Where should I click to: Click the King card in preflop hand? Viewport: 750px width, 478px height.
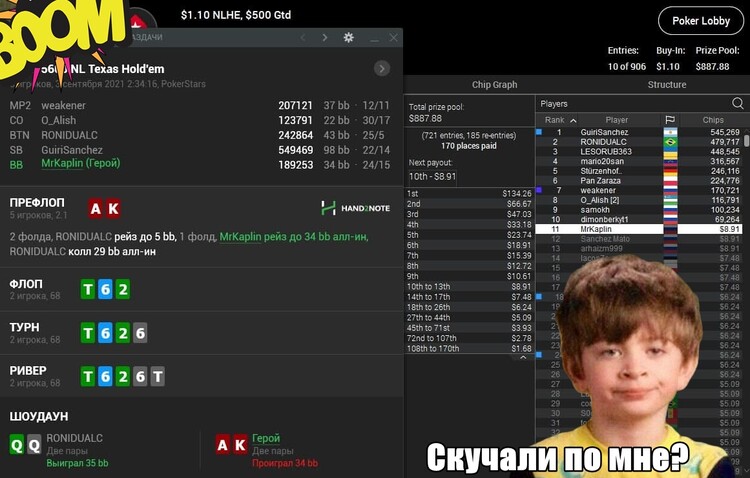click(x=113, y=209)
